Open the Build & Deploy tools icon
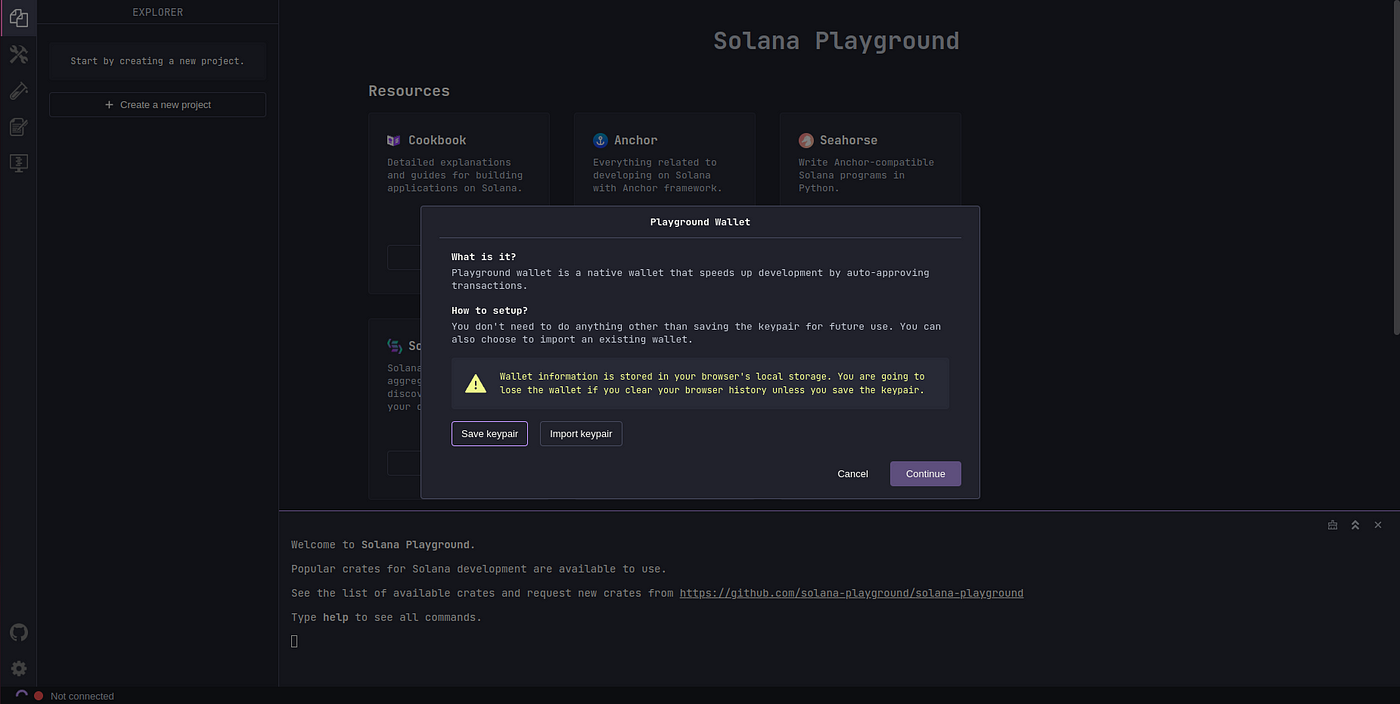 click(18, 54)
